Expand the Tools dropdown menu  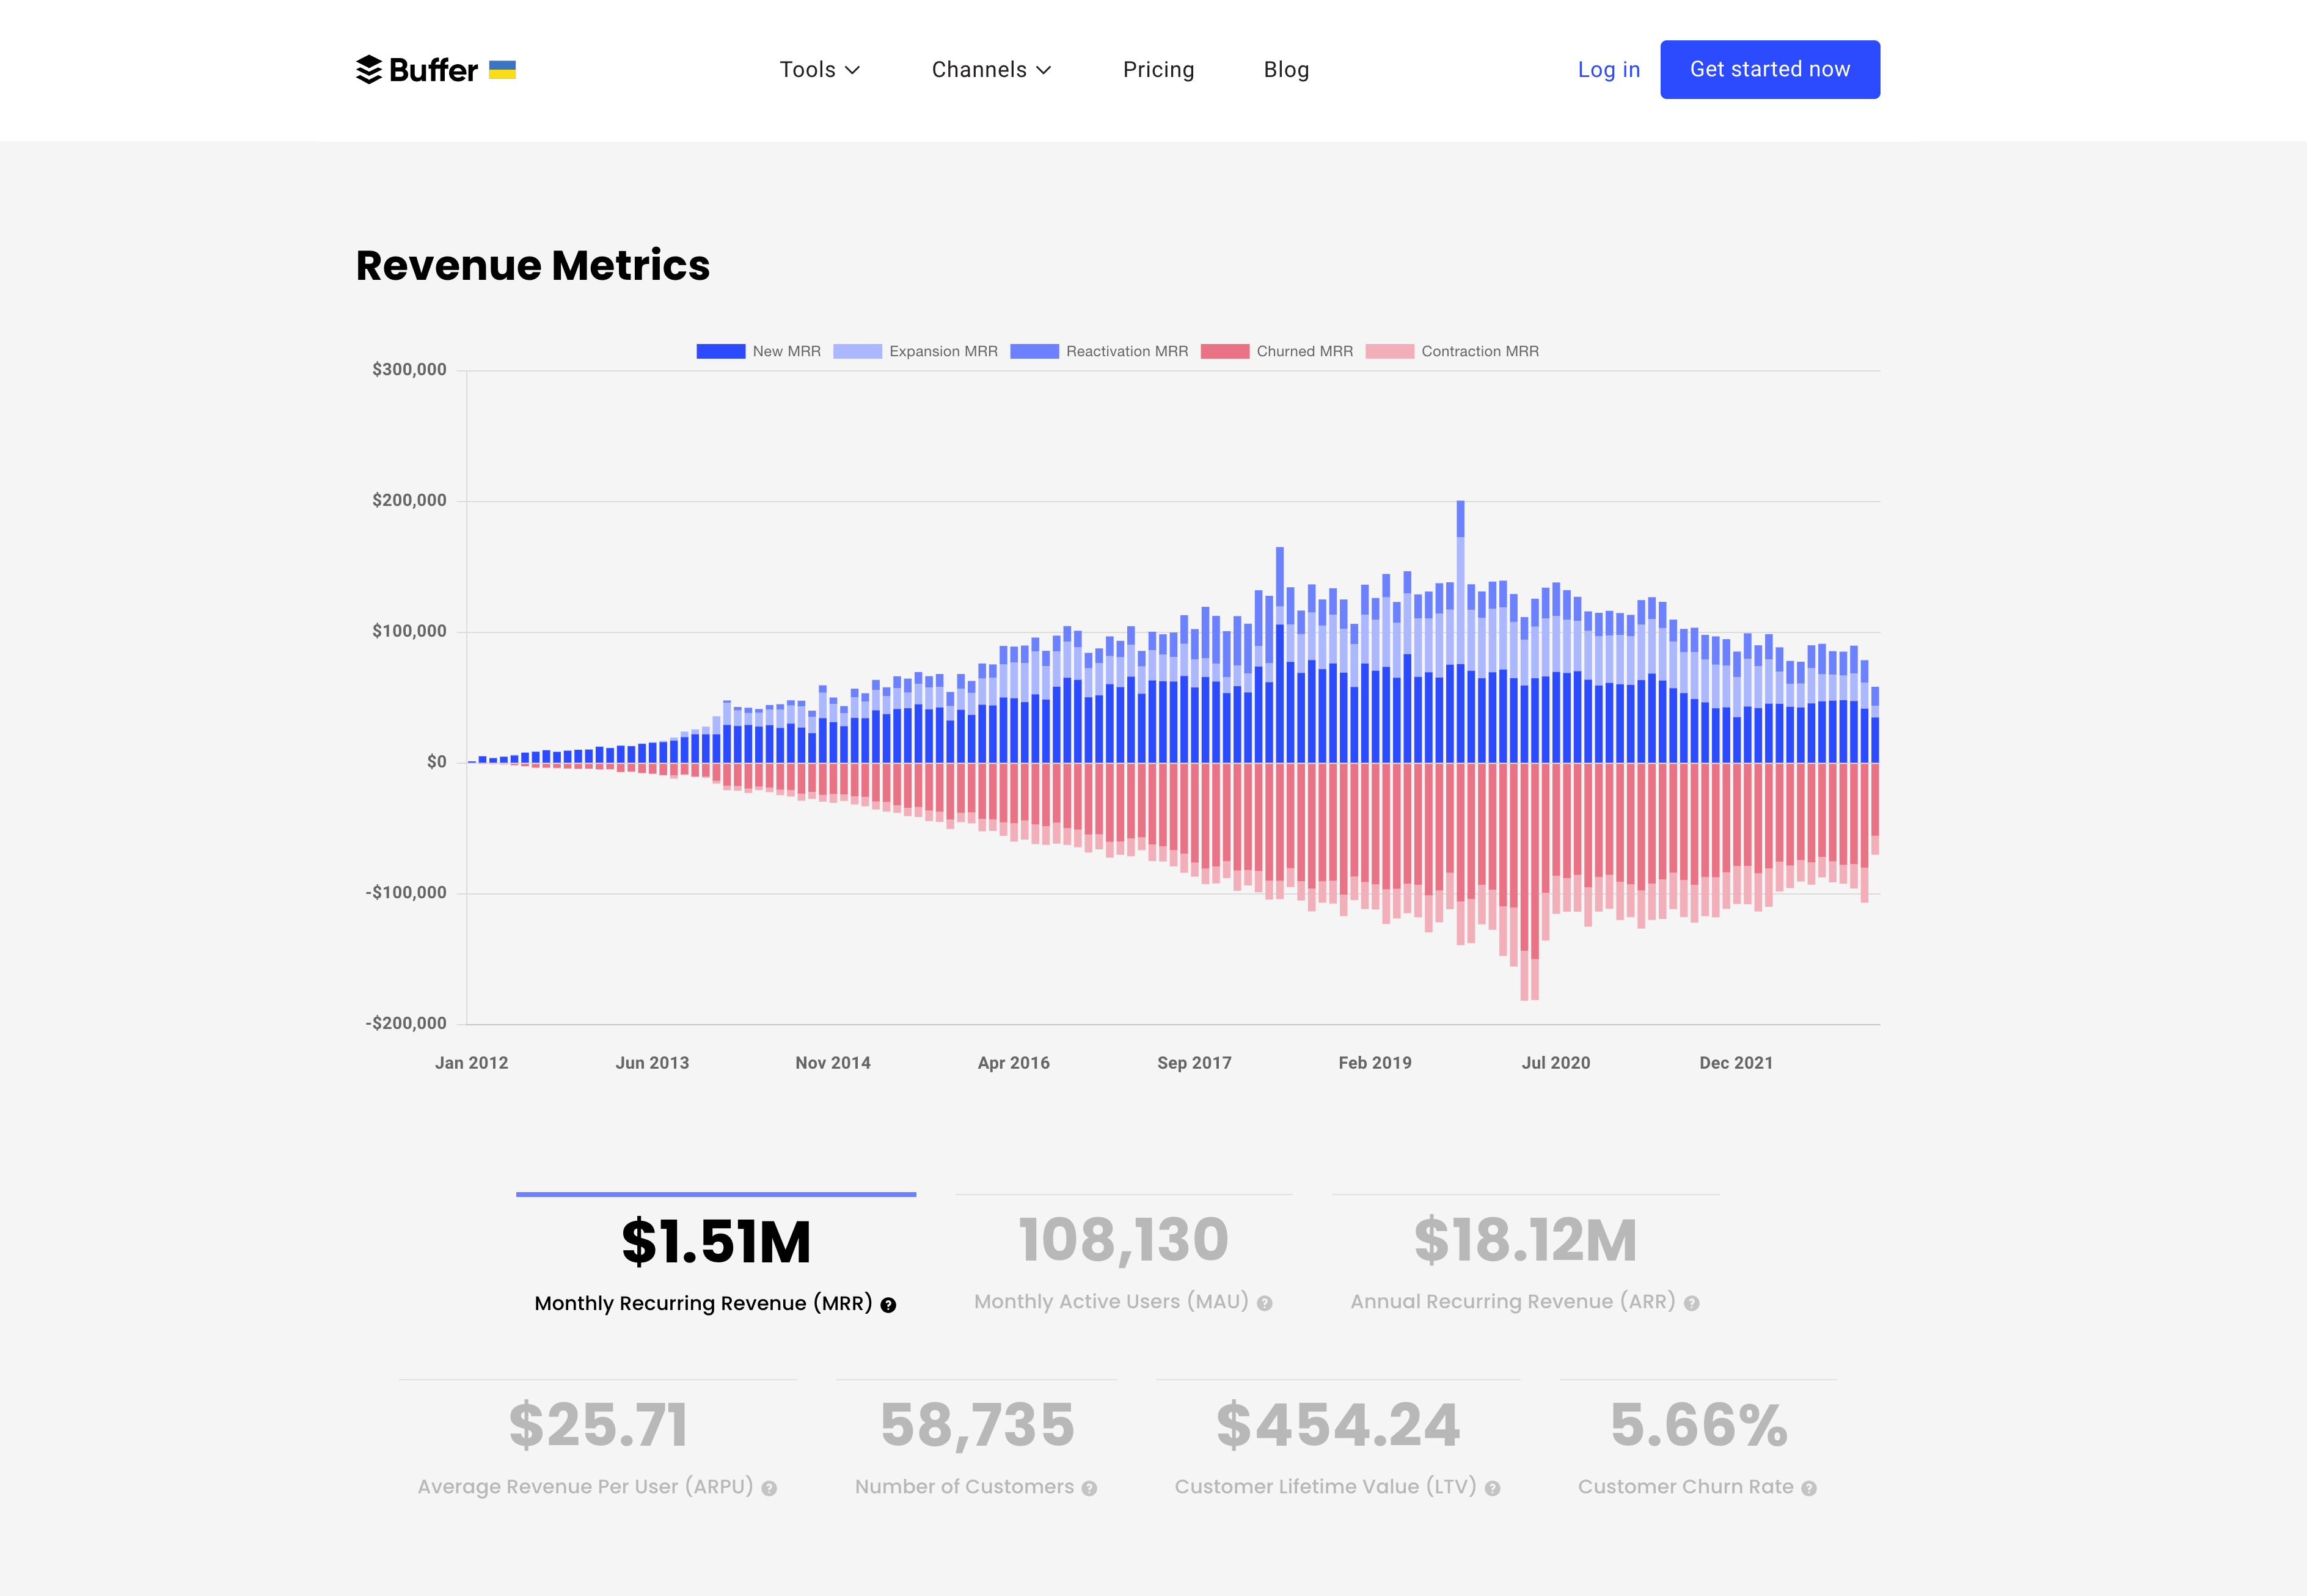click(x=819, y=70)
